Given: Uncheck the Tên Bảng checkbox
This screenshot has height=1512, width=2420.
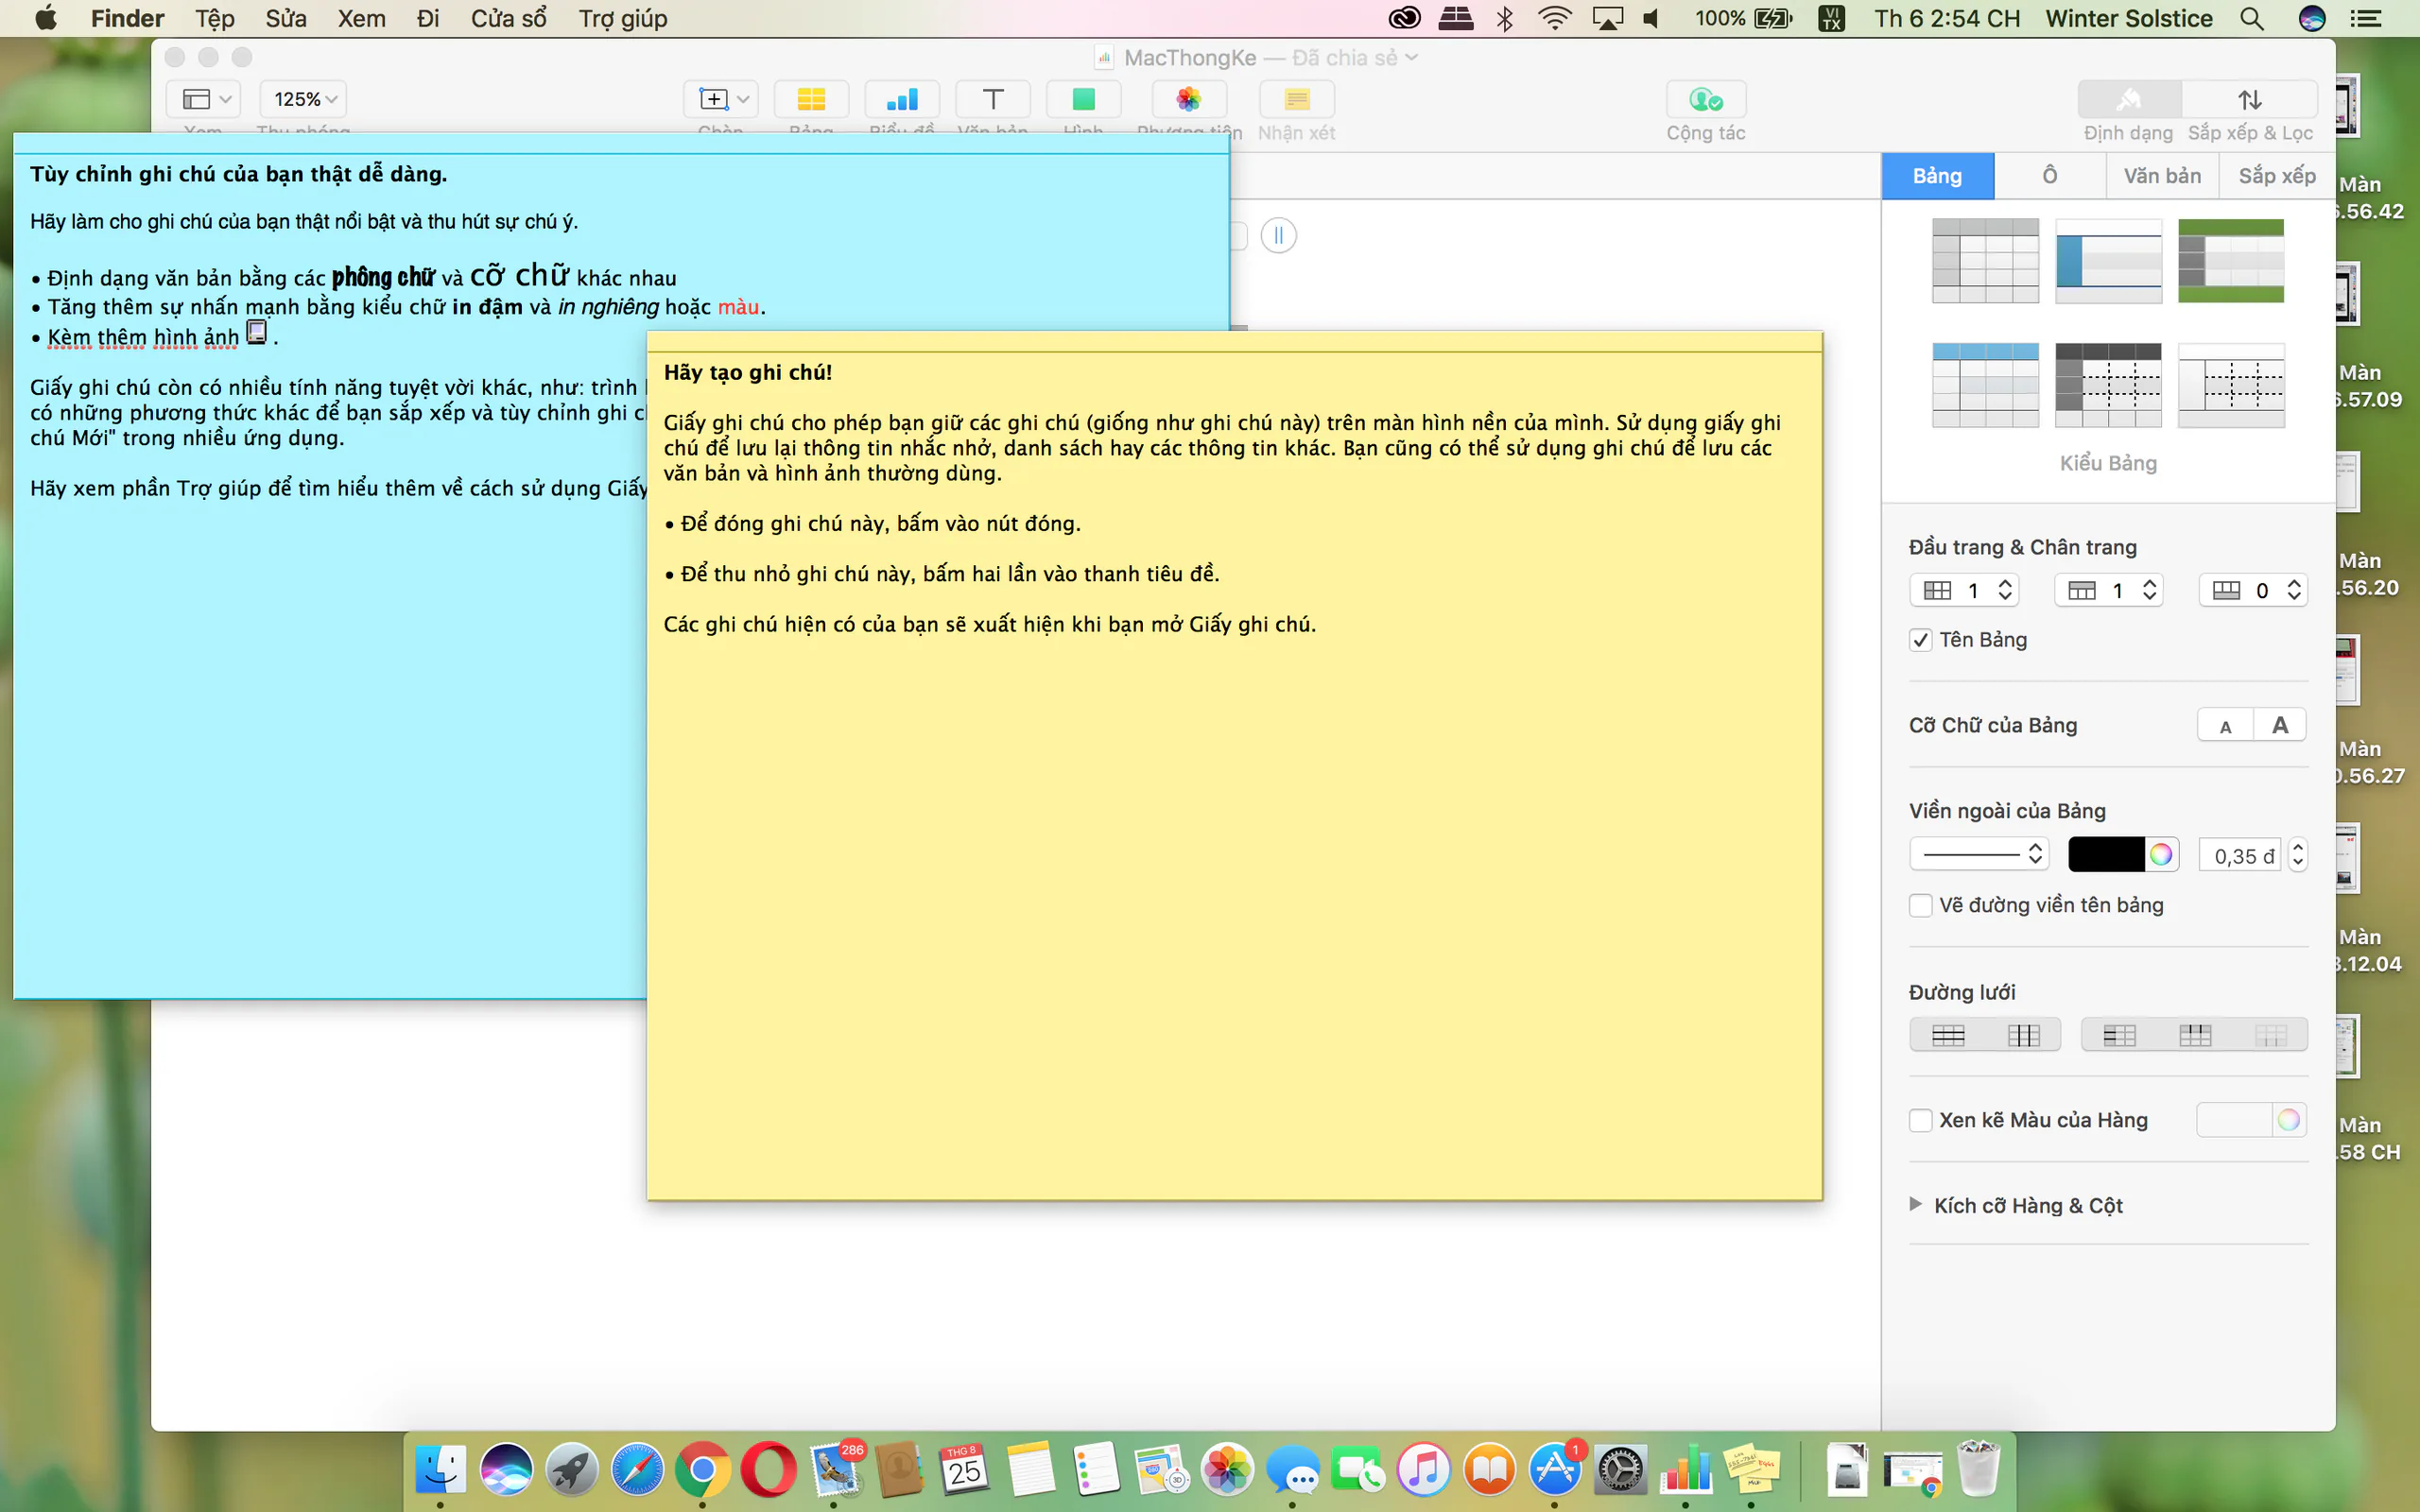Looking at the screenshot, I should (x=1920, y=640).
